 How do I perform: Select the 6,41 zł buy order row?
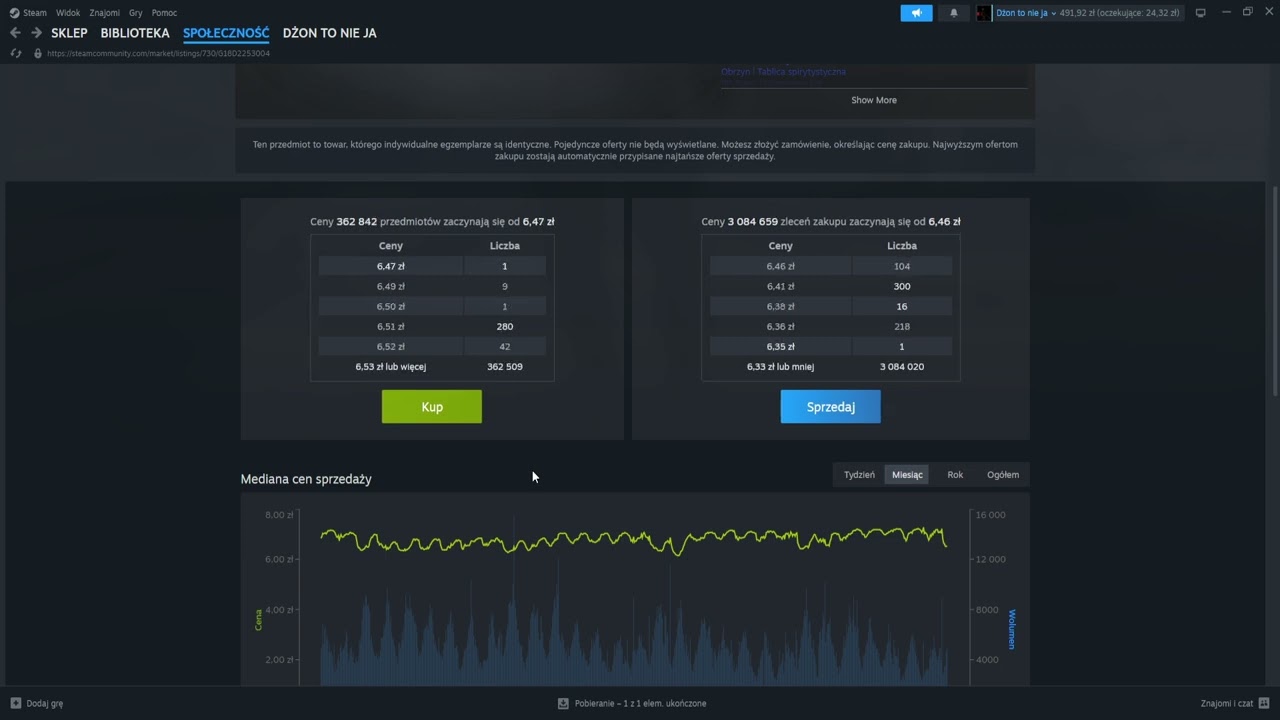[831, 286]
